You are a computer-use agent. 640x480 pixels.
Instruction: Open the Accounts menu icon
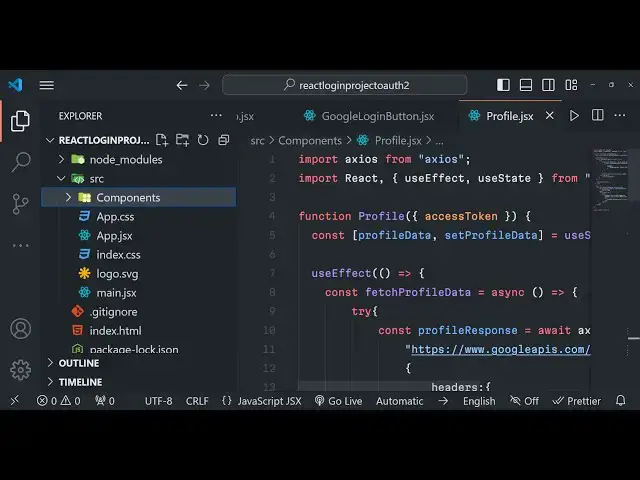(20, 329)
